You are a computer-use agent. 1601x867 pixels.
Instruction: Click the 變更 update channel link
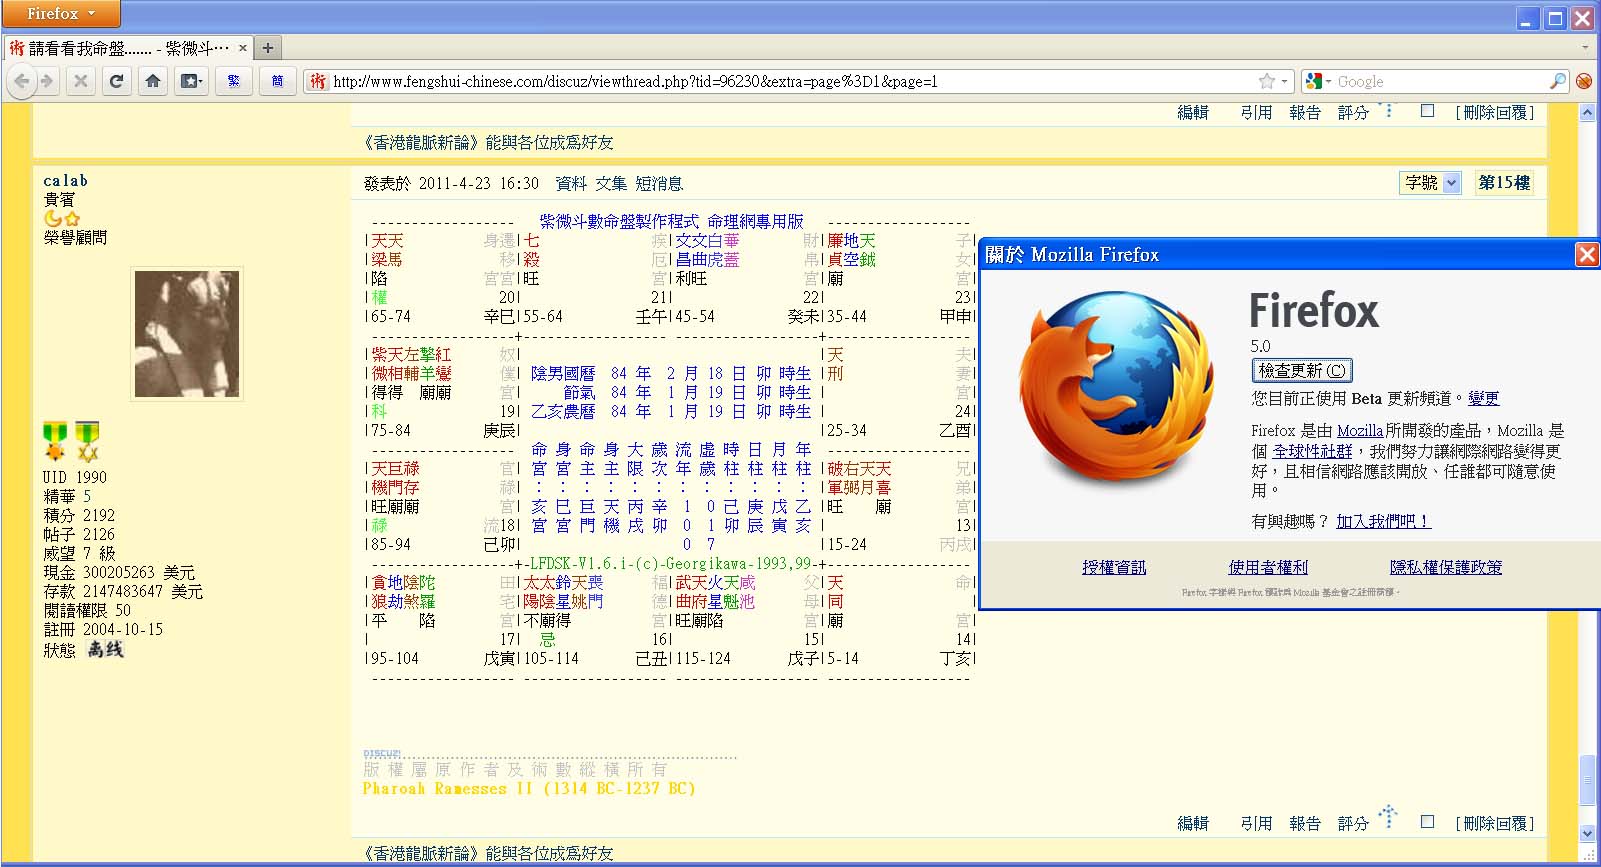coord(1484,398)
